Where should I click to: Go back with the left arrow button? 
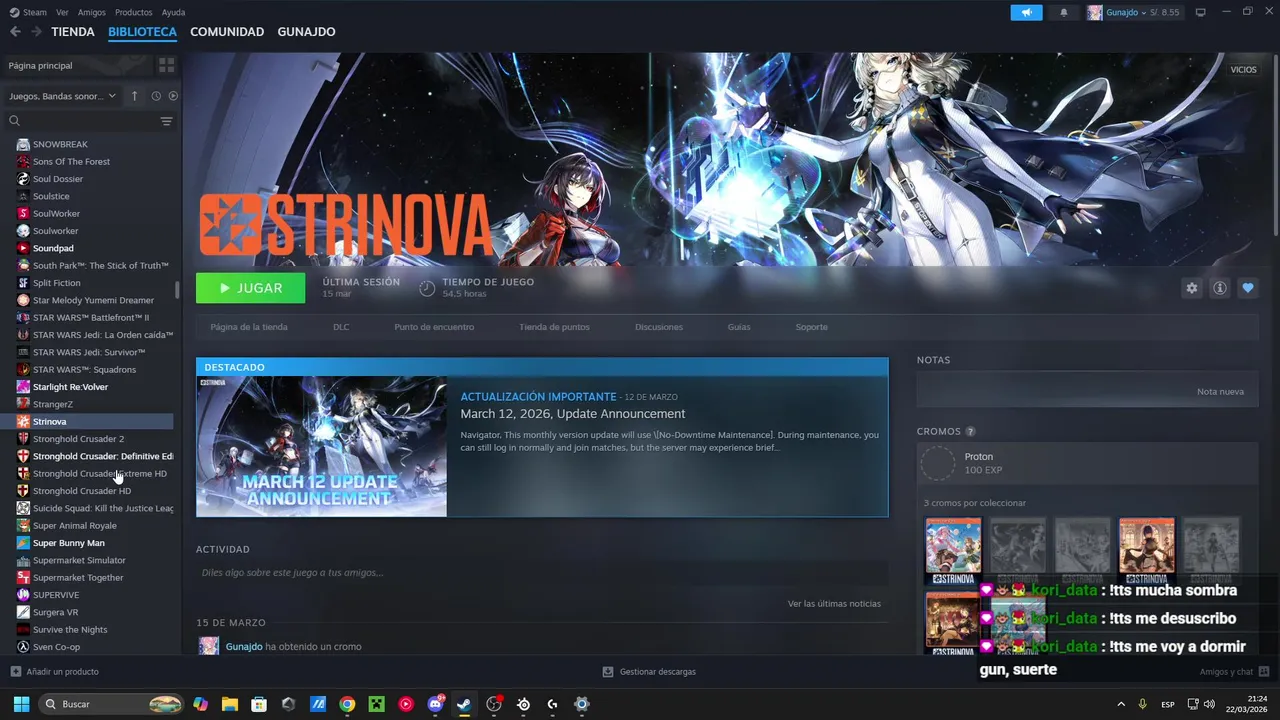15,32
